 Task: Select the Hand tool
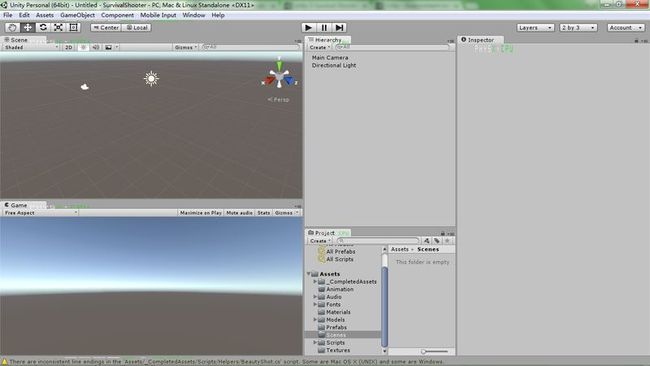click(x=12, y=28)
